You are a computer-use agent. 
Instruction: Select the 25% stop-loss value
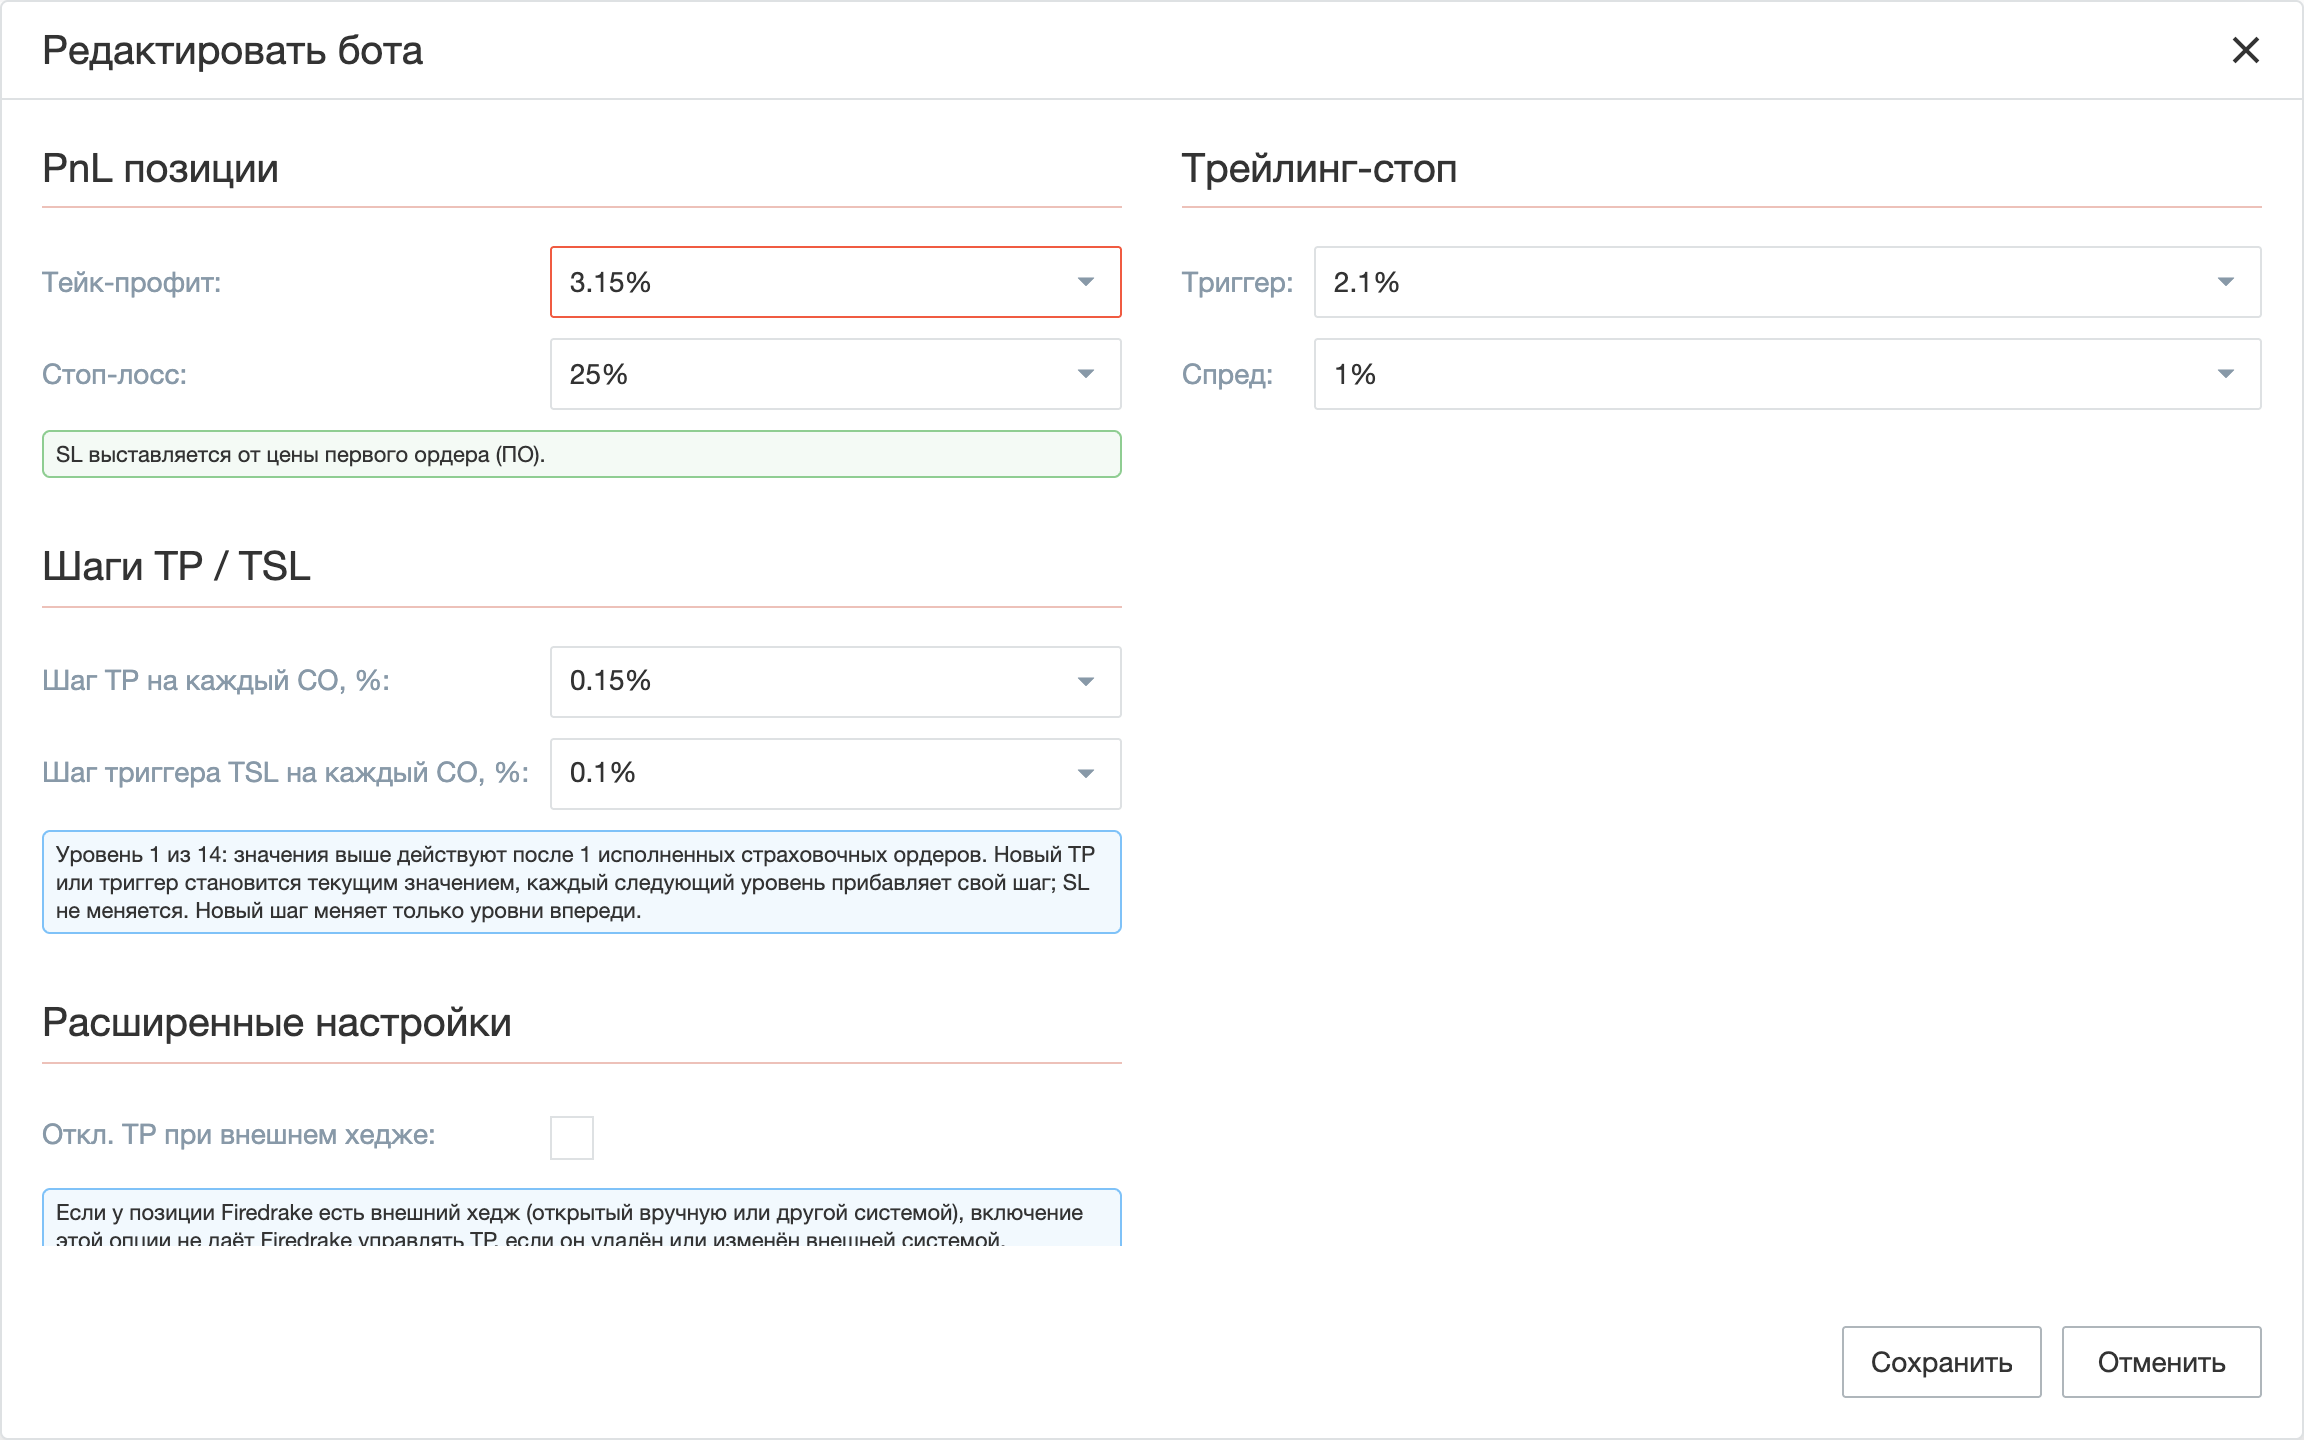pos(598,374)
